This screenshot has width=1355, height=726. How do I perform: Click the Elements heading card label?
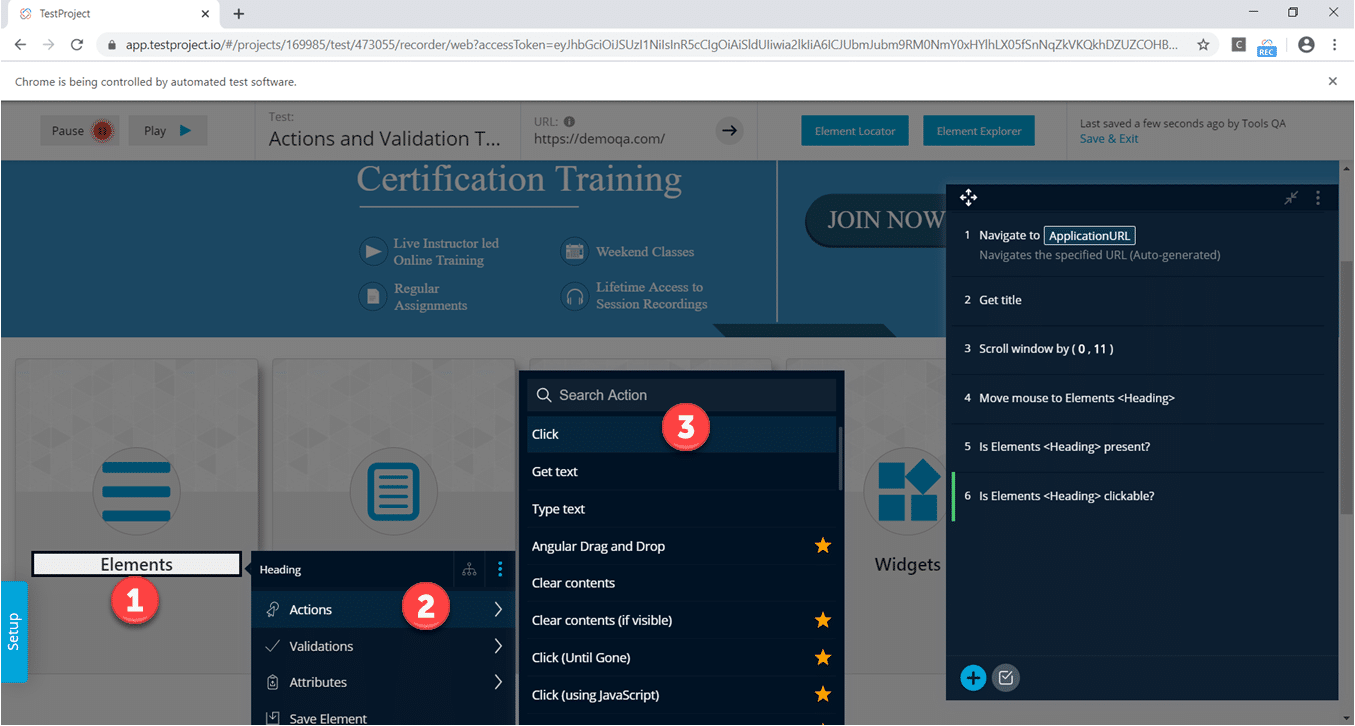click(x=137, y=565)
